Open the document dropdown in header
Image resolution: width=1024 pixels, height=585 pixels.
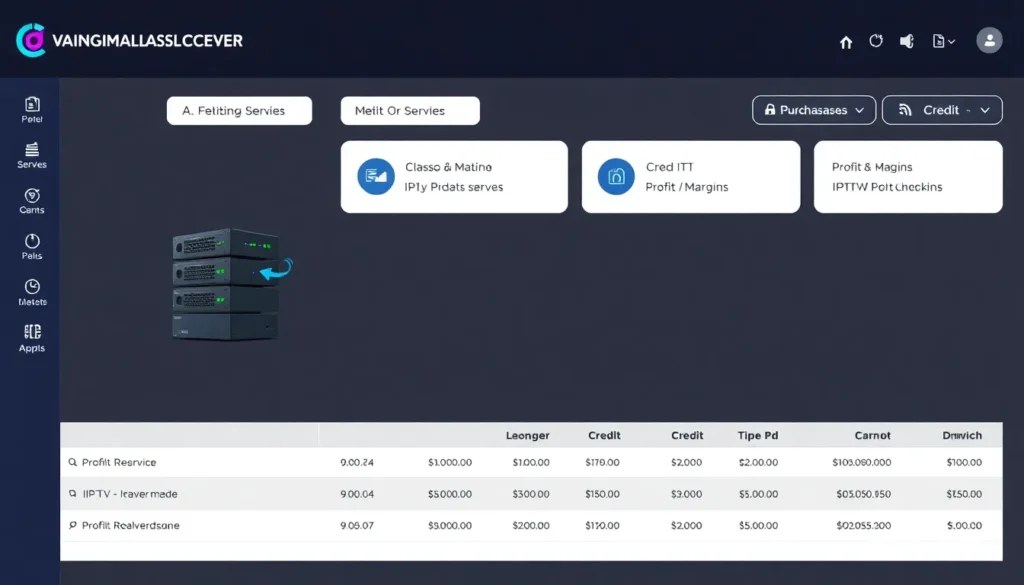943,41
